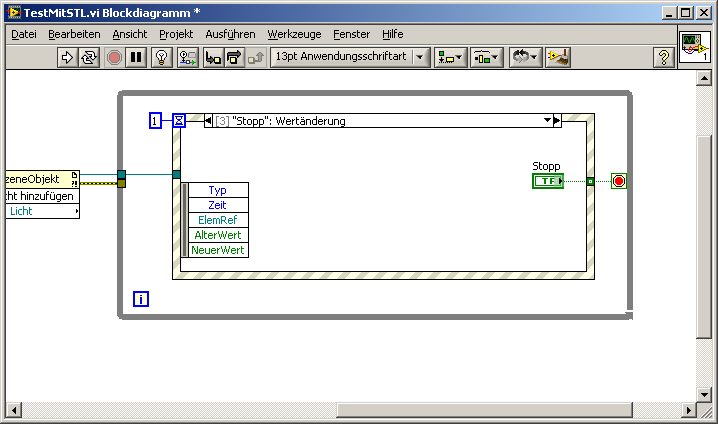Click the NeuerWert event data node

click(218, 250)
